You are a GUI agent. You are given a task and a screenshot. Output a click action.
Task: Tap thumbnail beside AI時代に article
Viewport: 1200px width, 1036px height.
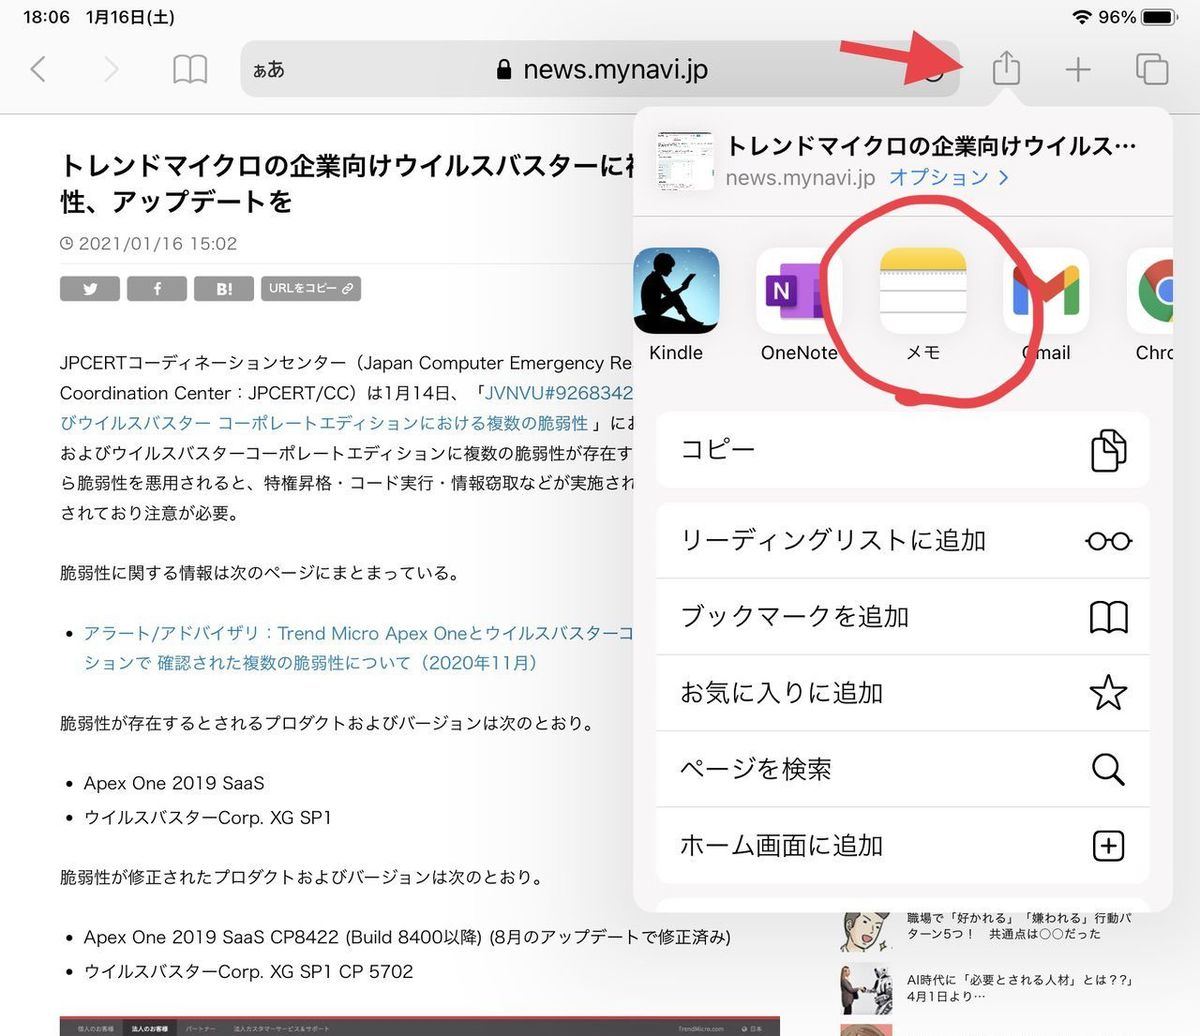click(x=866, y=989)
